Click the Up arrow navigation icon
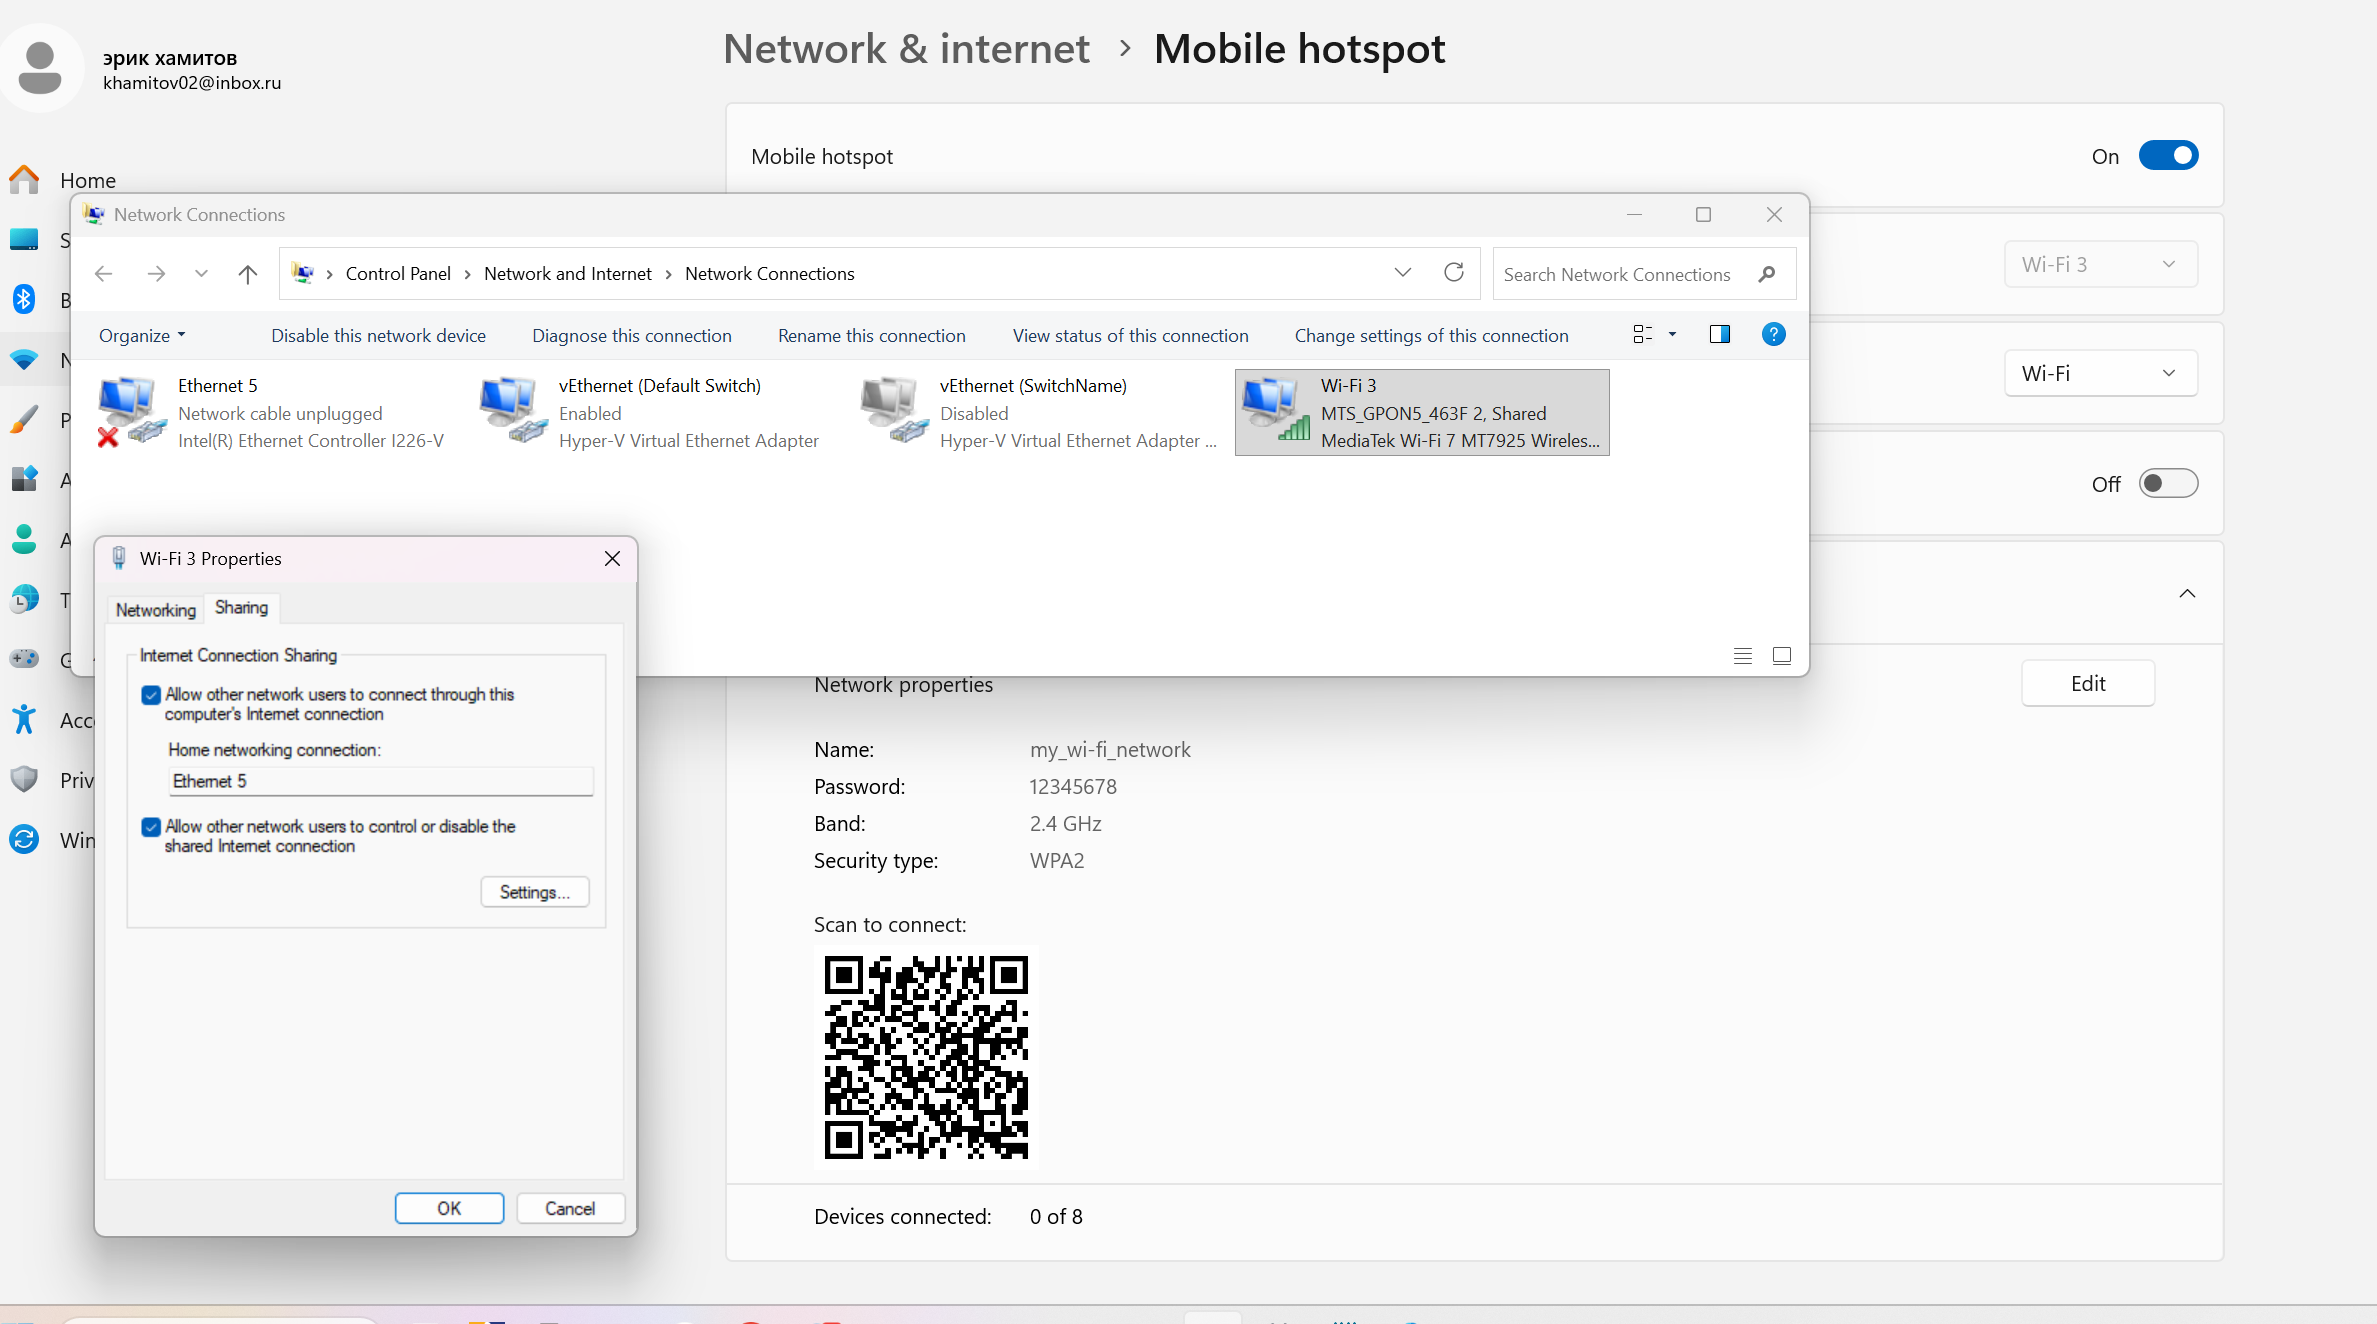This screenshot has width=2377, height=1324. click(x=248, y=274)
